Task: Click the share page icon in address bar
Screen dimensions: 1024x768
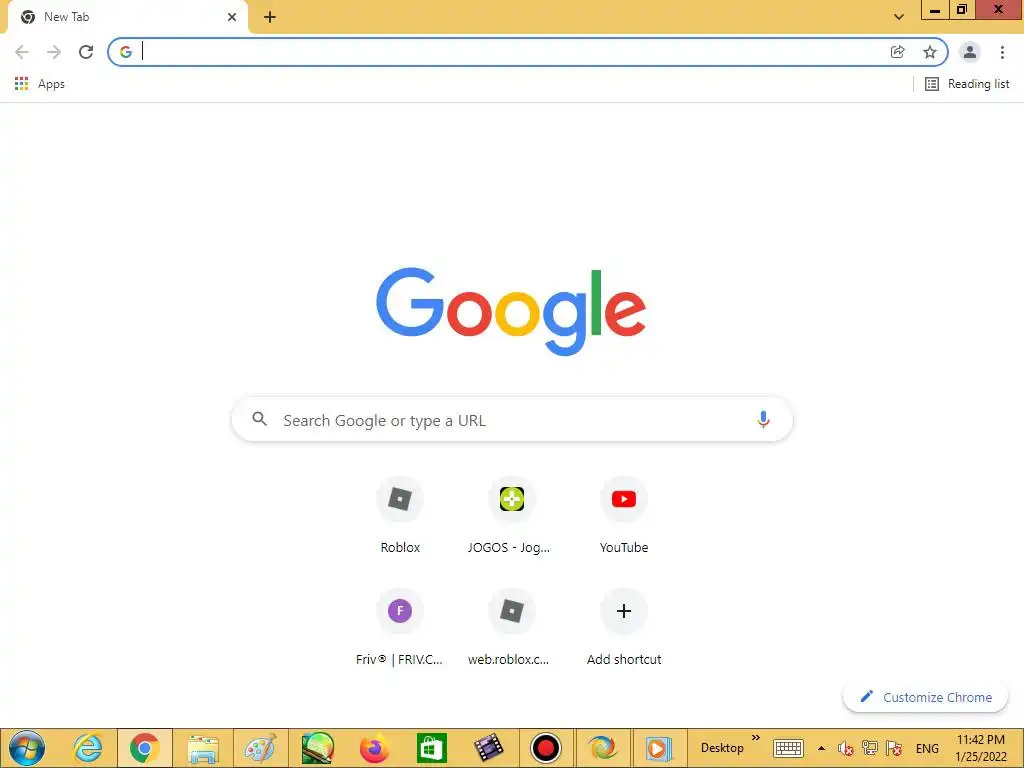Action: (x=898, y=52)
